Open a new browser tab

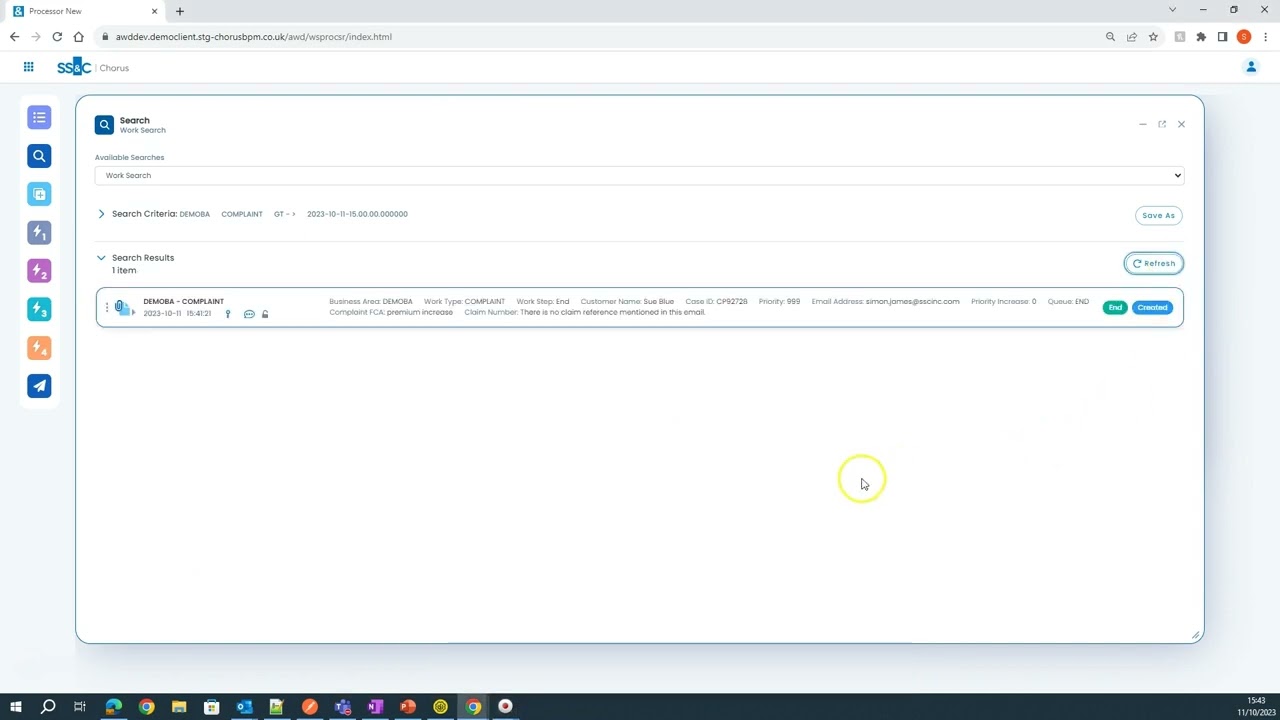[x=180, y=11]
